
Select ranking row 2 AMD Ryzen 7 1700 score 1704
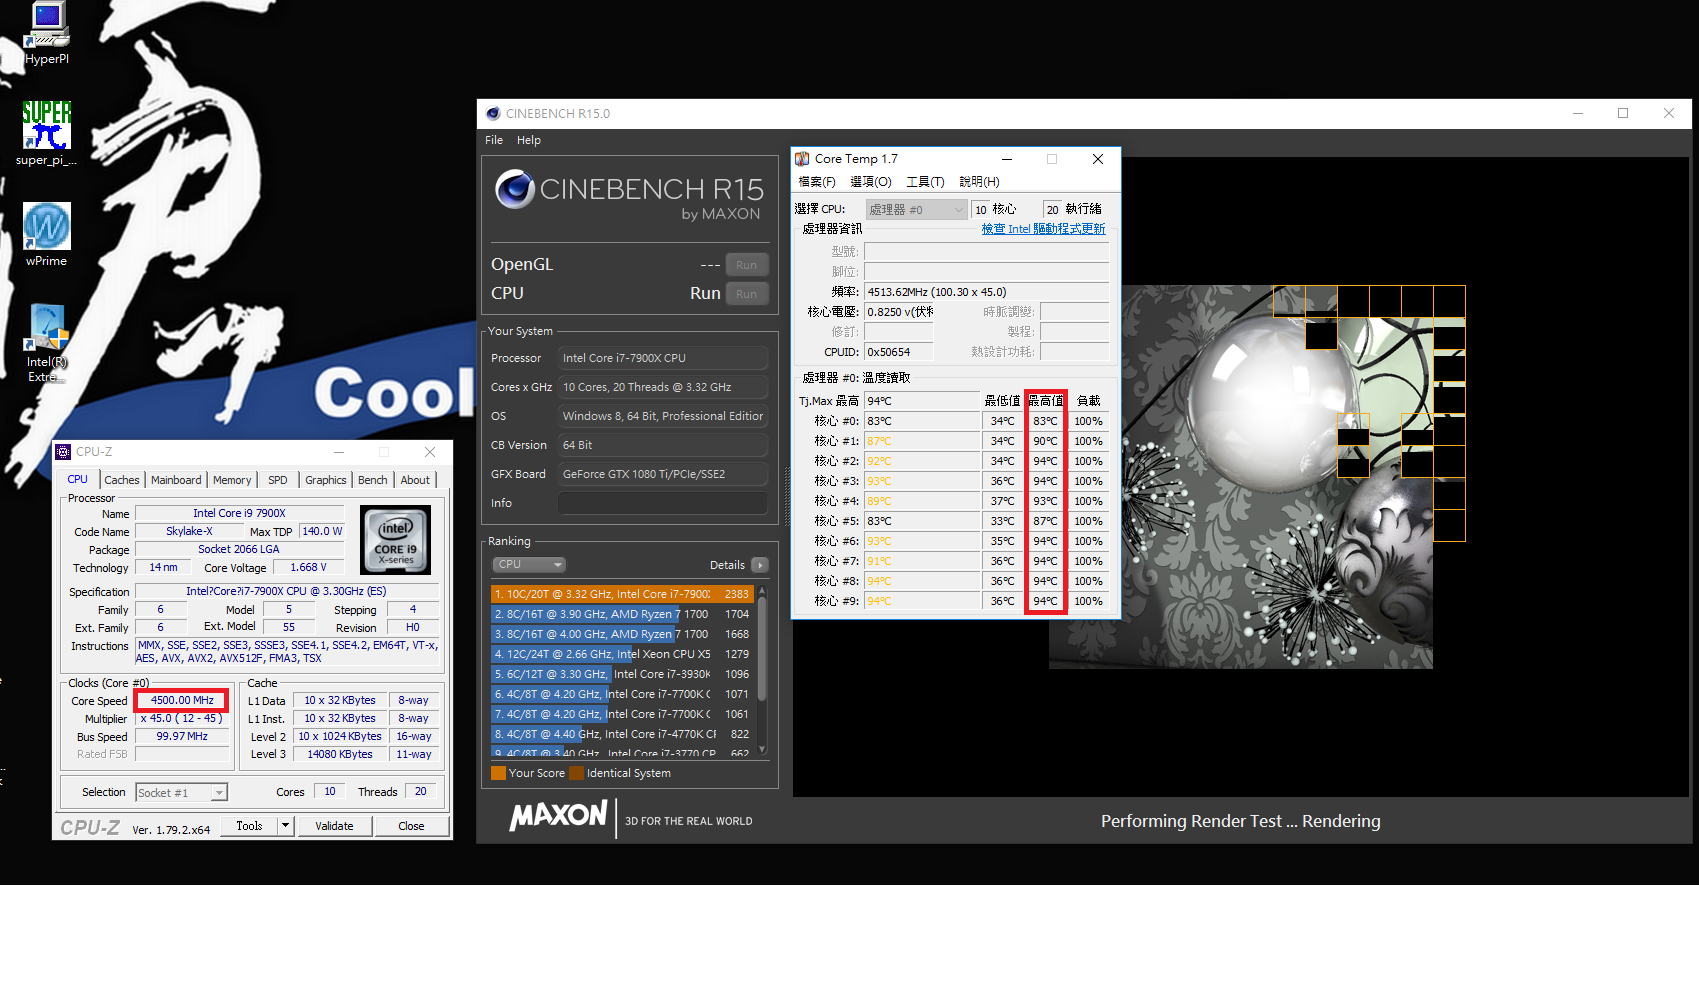tap(622, 614)
